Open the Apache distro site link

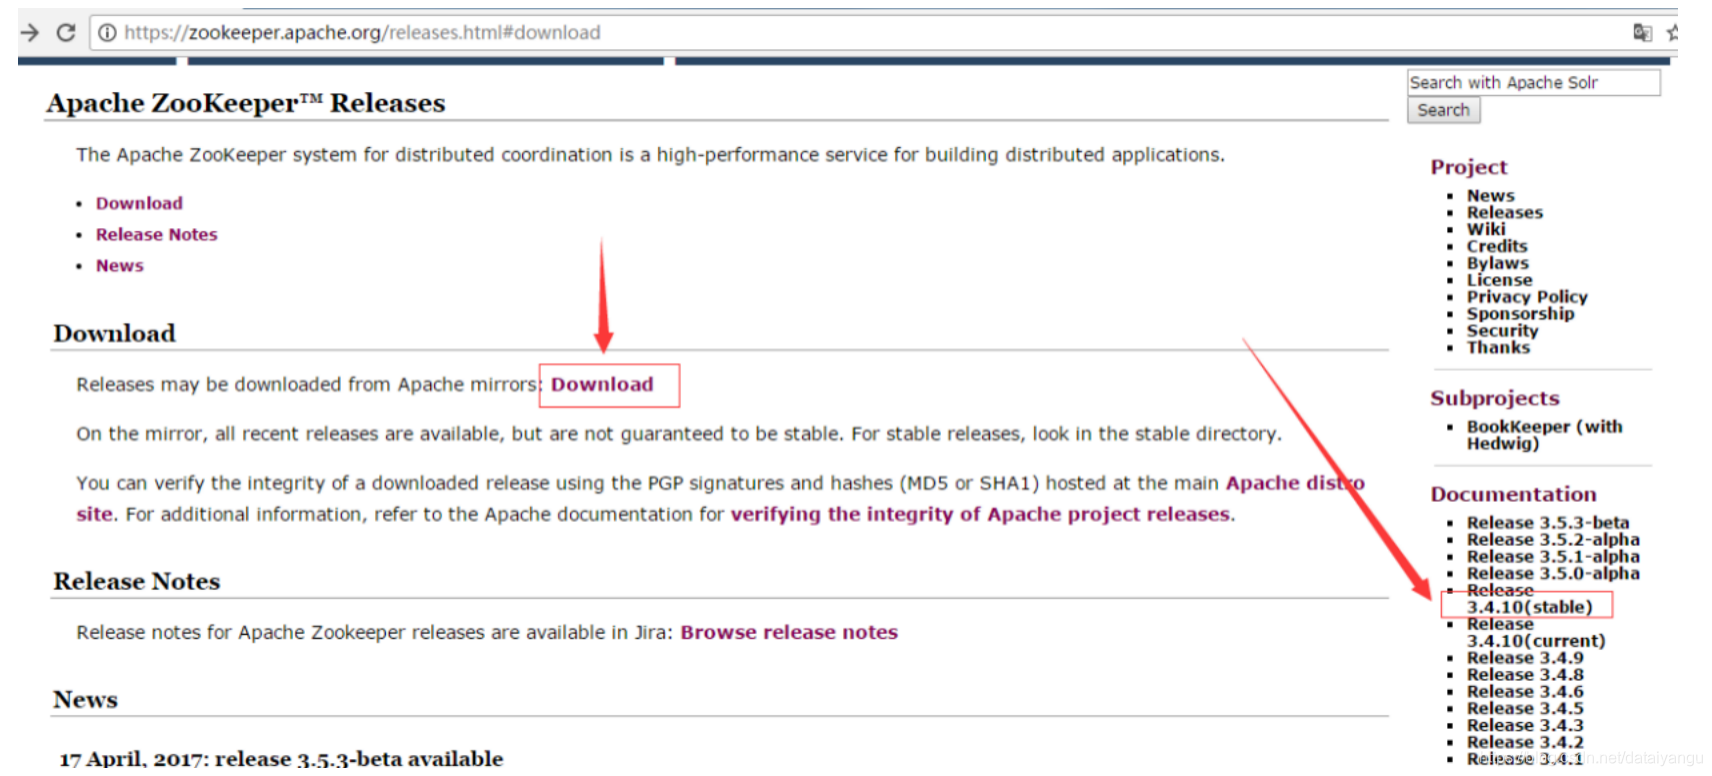(x=1295, y=484)
